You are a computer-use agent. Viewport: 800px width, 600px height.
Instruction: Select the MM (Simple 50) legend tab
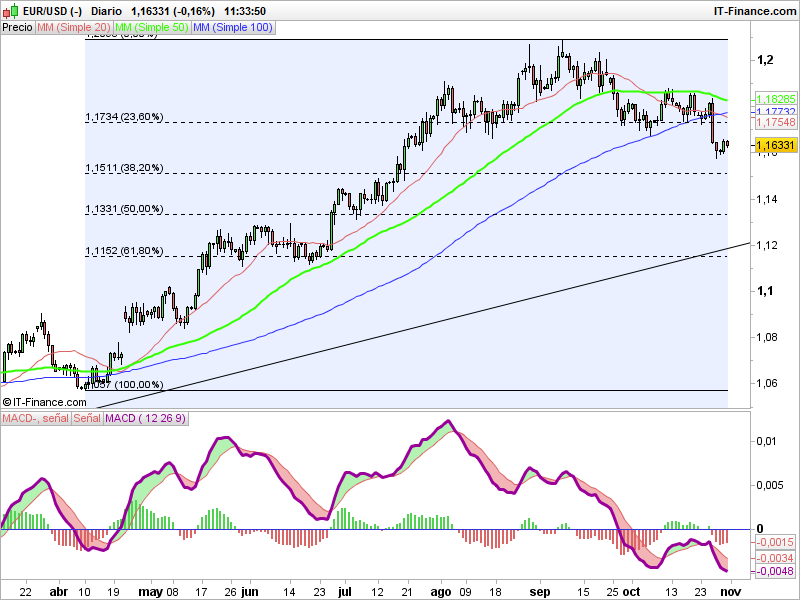tap(152, 28)
